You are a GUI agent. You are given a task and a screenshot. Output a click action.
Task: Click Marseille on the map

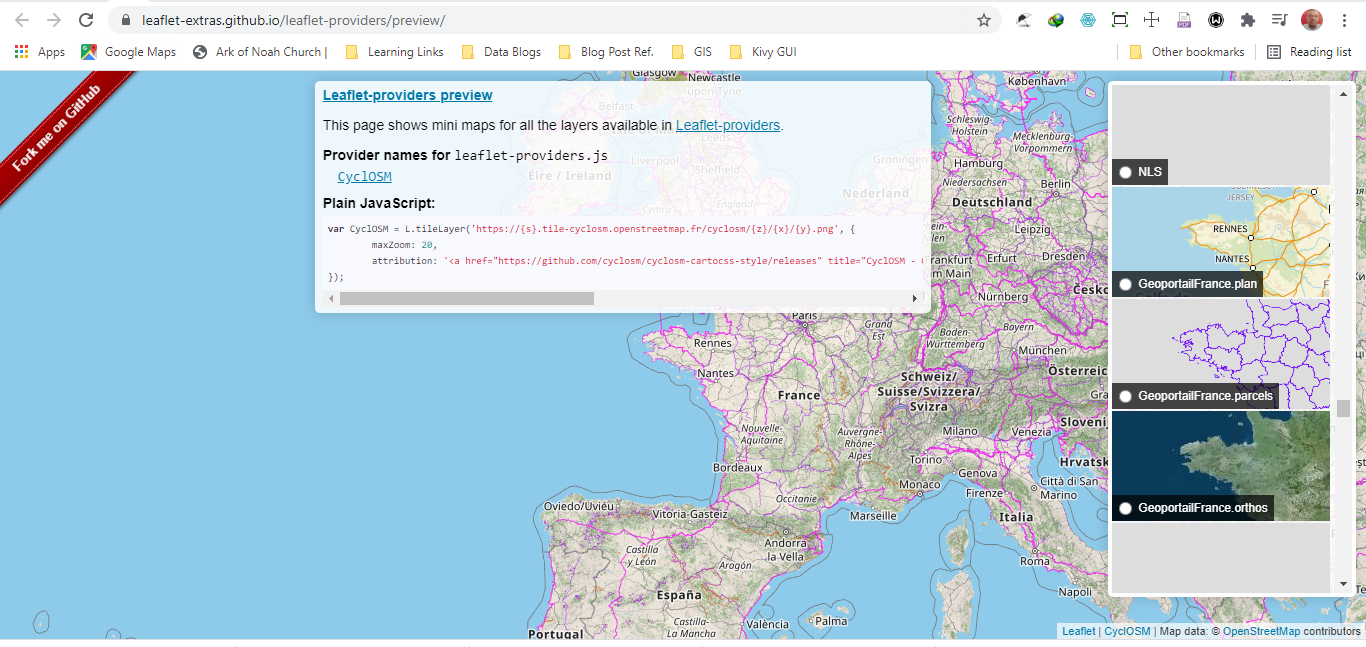[873, 516]
